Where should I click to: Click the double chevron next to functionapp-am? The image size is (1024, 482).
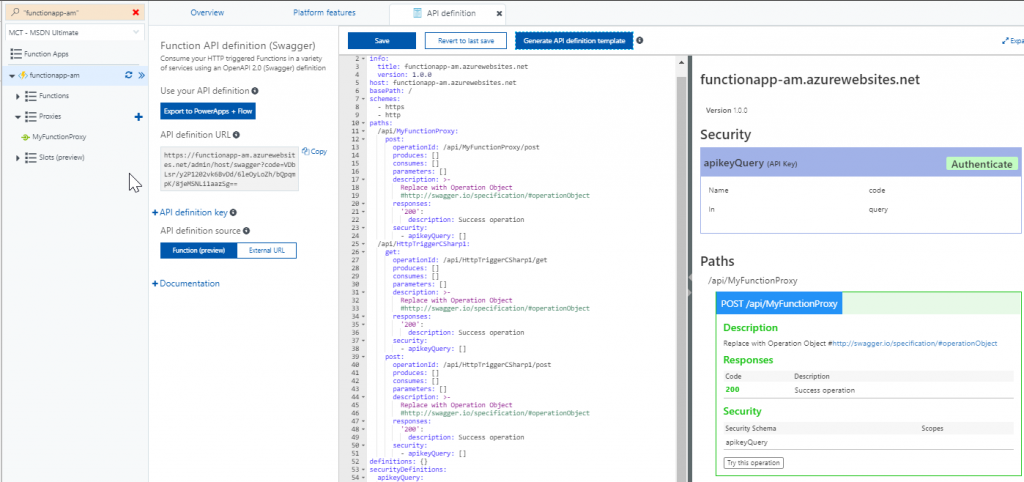pyautogui.click(x=141, y=75)
